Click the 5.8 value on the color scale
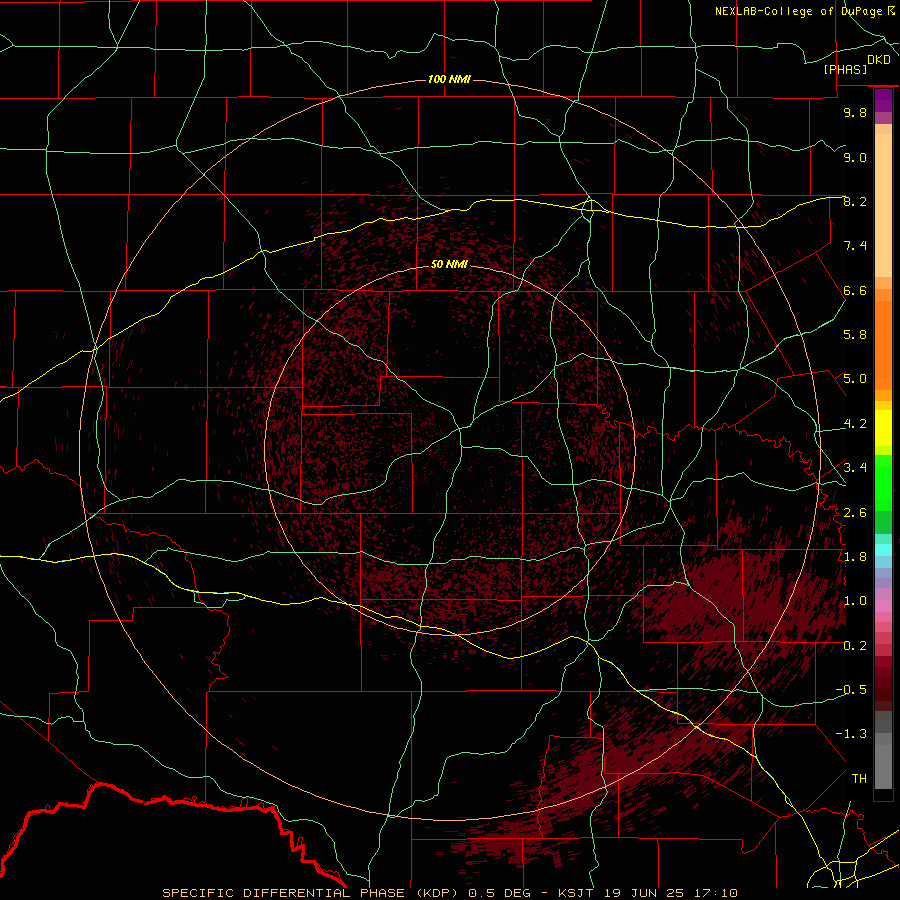This screenshot has width=900, height=900. pyautogui.click(x=855, y=335)
